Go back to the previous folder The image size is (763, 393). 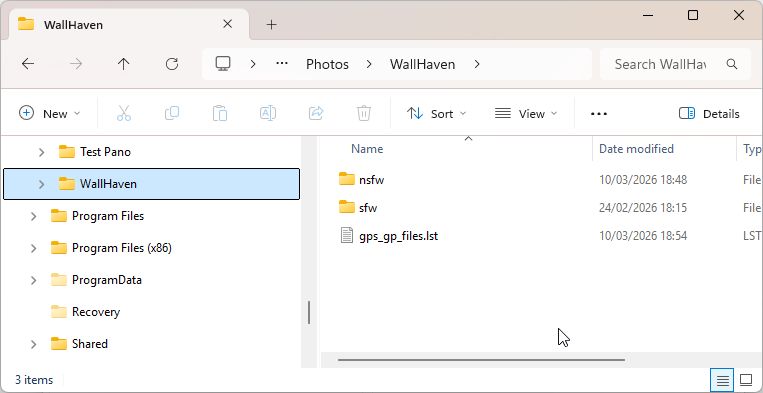pyautogui.click(x=28, y=64)
